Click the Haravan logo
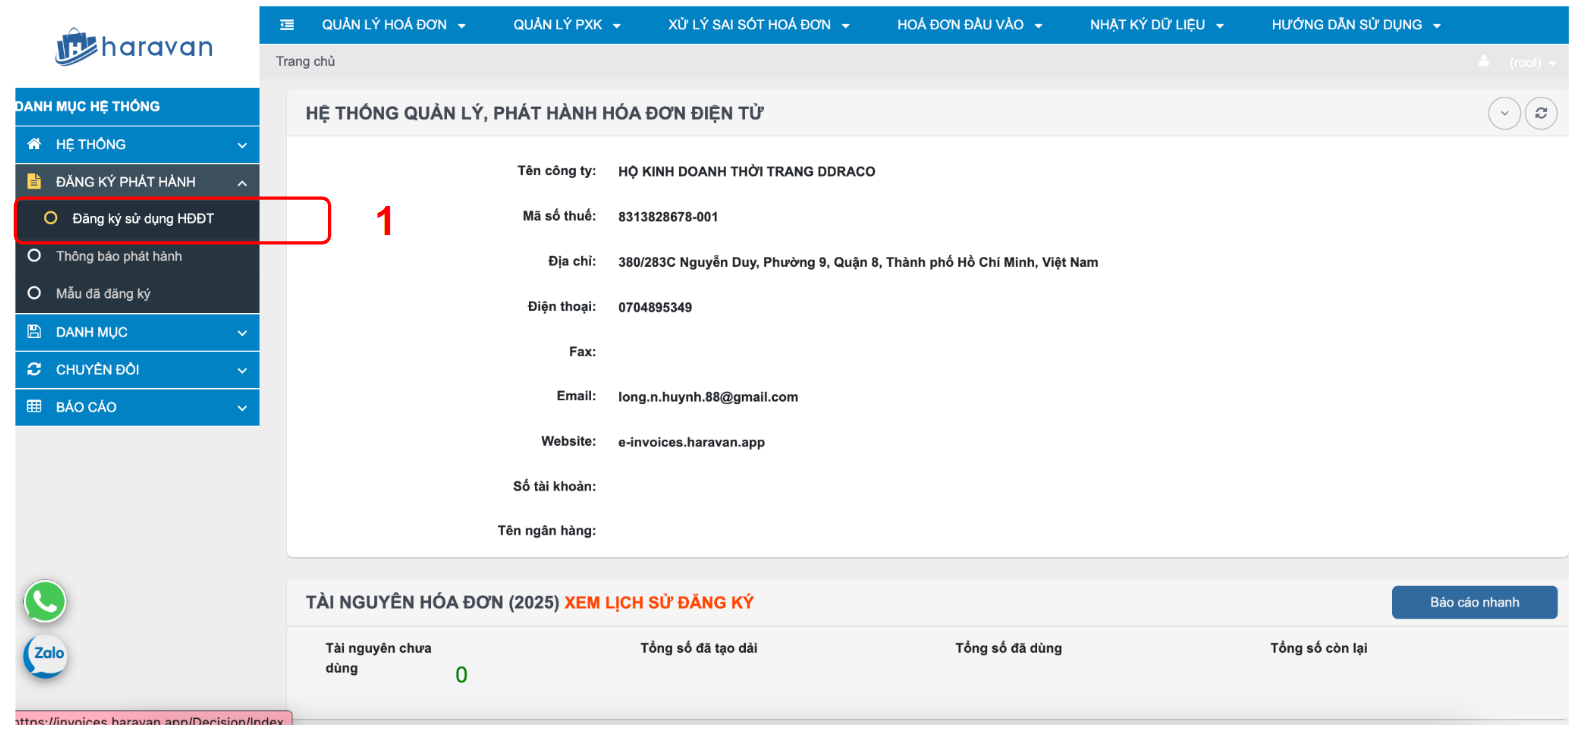1586x733 pixels. (x=134, y=47)
